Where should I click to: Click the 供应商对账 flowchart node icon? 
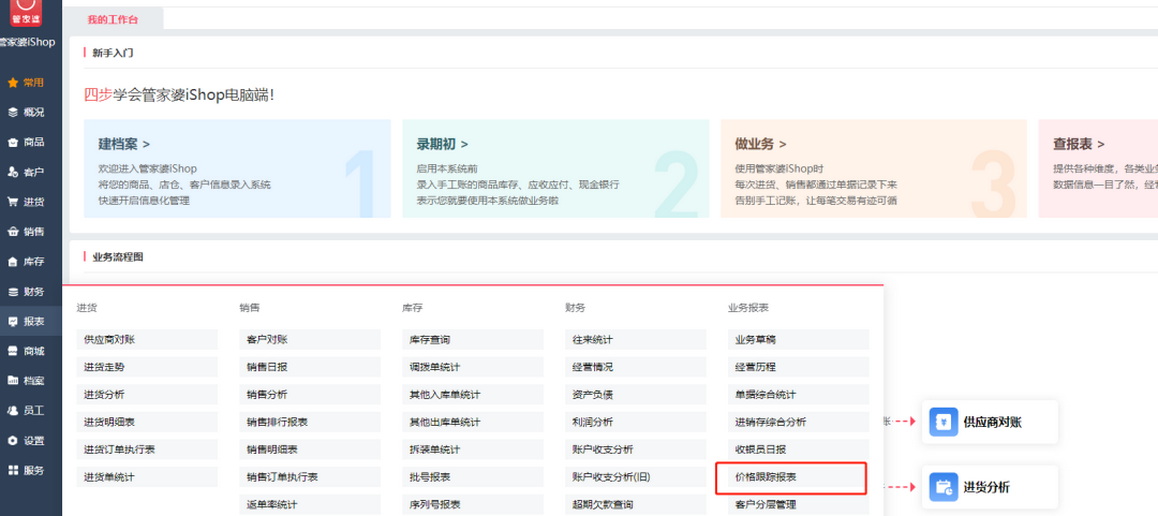coord(943,423)
